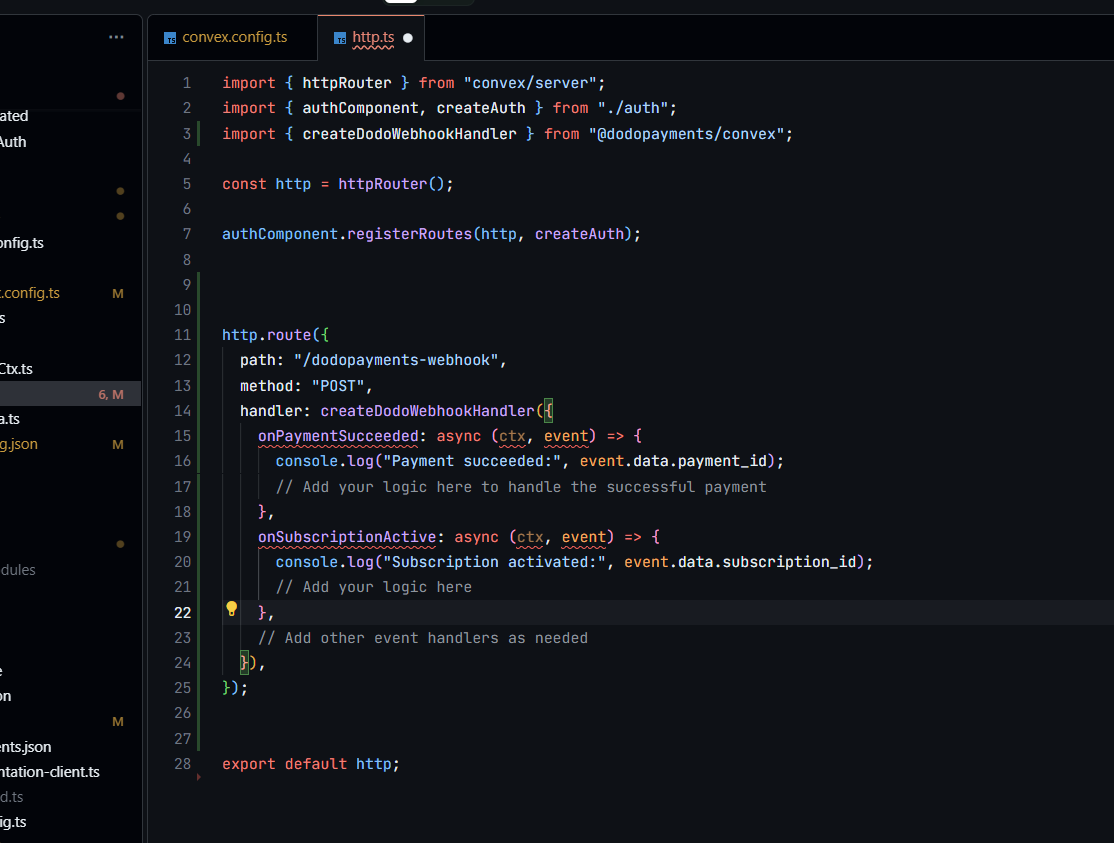Open the file ending in Ctx.ts
This screenshot has height=843, width=1114.
click(17, 369)
